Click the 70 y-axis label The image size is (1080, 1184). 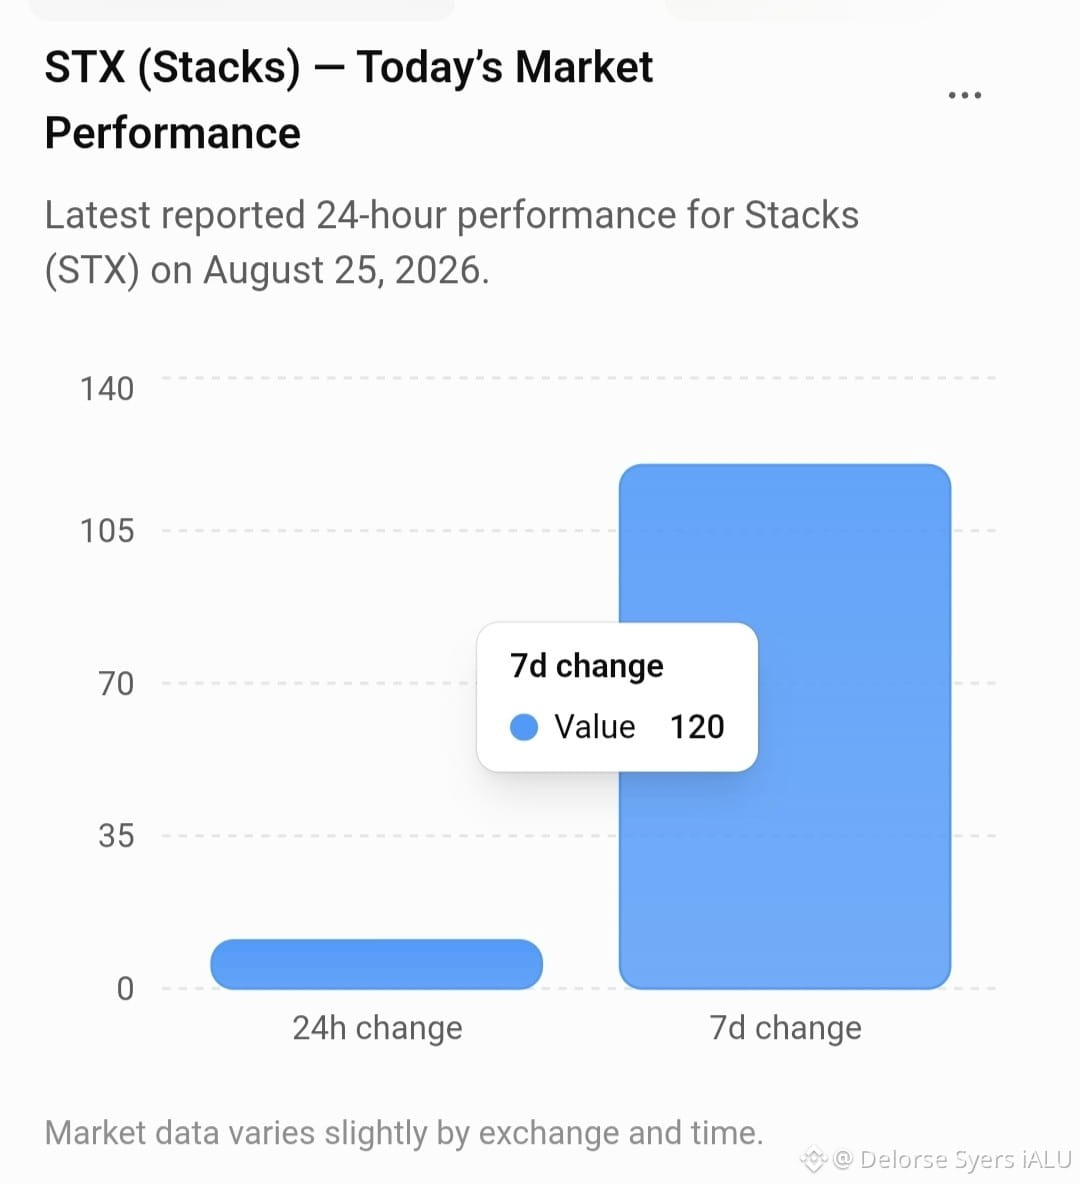pos(116,683)
